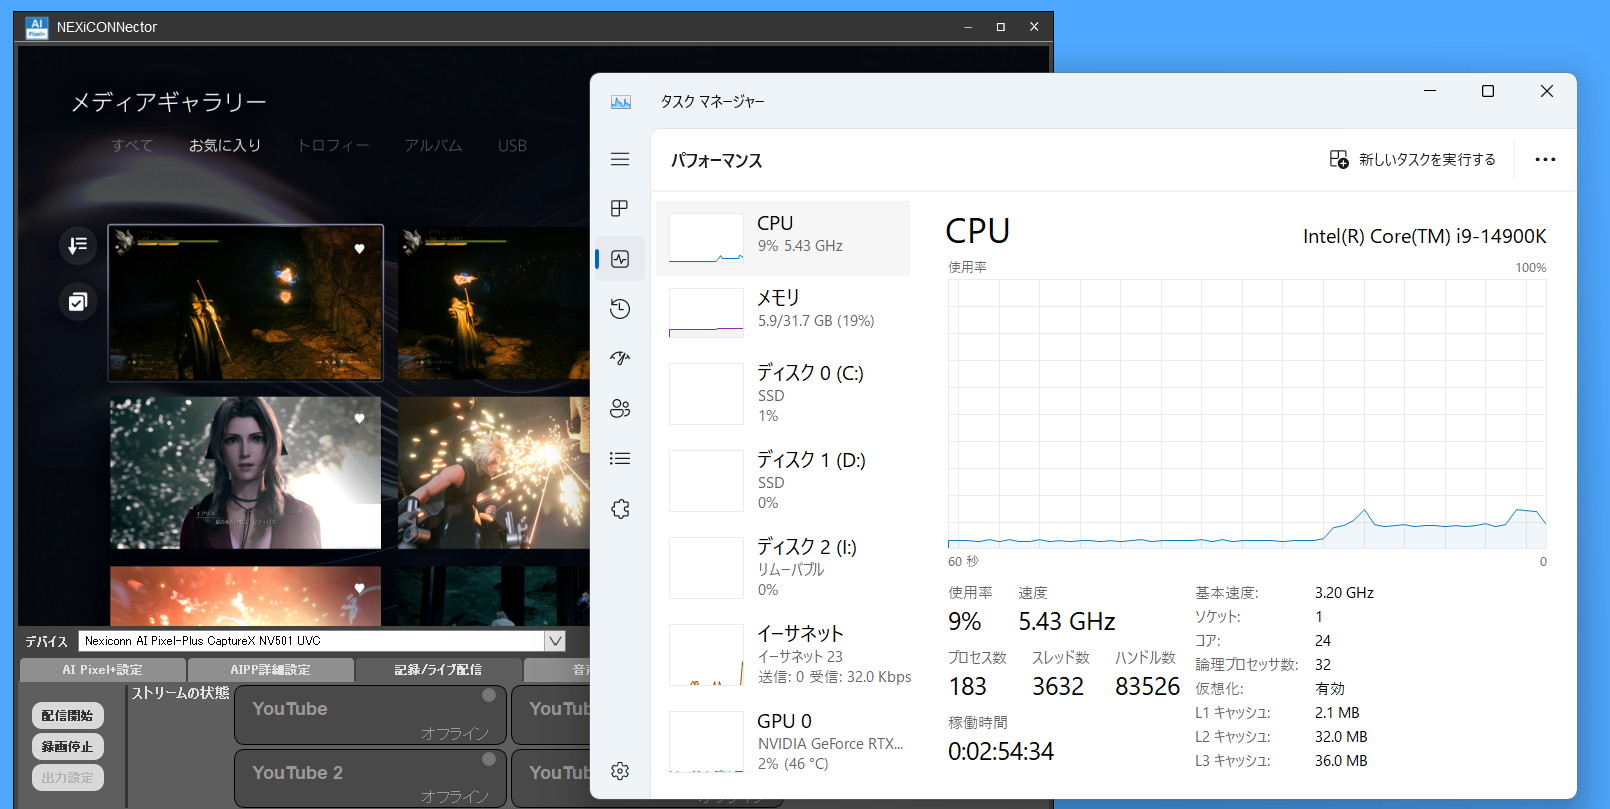The image size is (1610, 809).
Task: Select the YouTube 2 stream card
Action: 370,779
